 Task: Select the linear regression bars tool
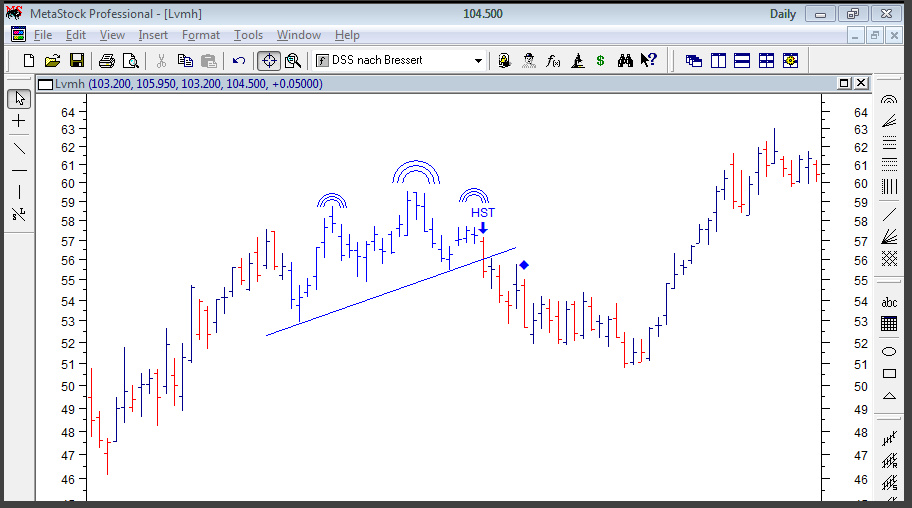889,439
